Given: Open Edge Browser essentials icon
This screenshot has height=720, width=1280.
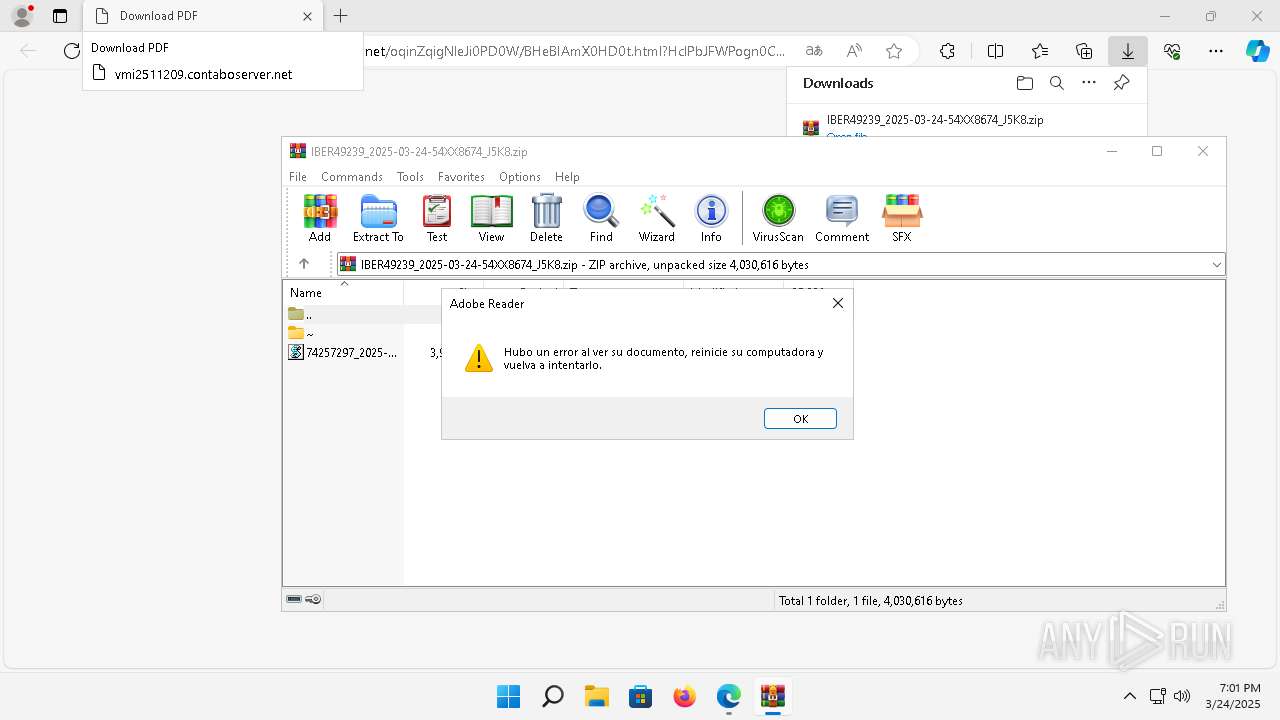Looking at the screenshot, I should click(1172, 51).
